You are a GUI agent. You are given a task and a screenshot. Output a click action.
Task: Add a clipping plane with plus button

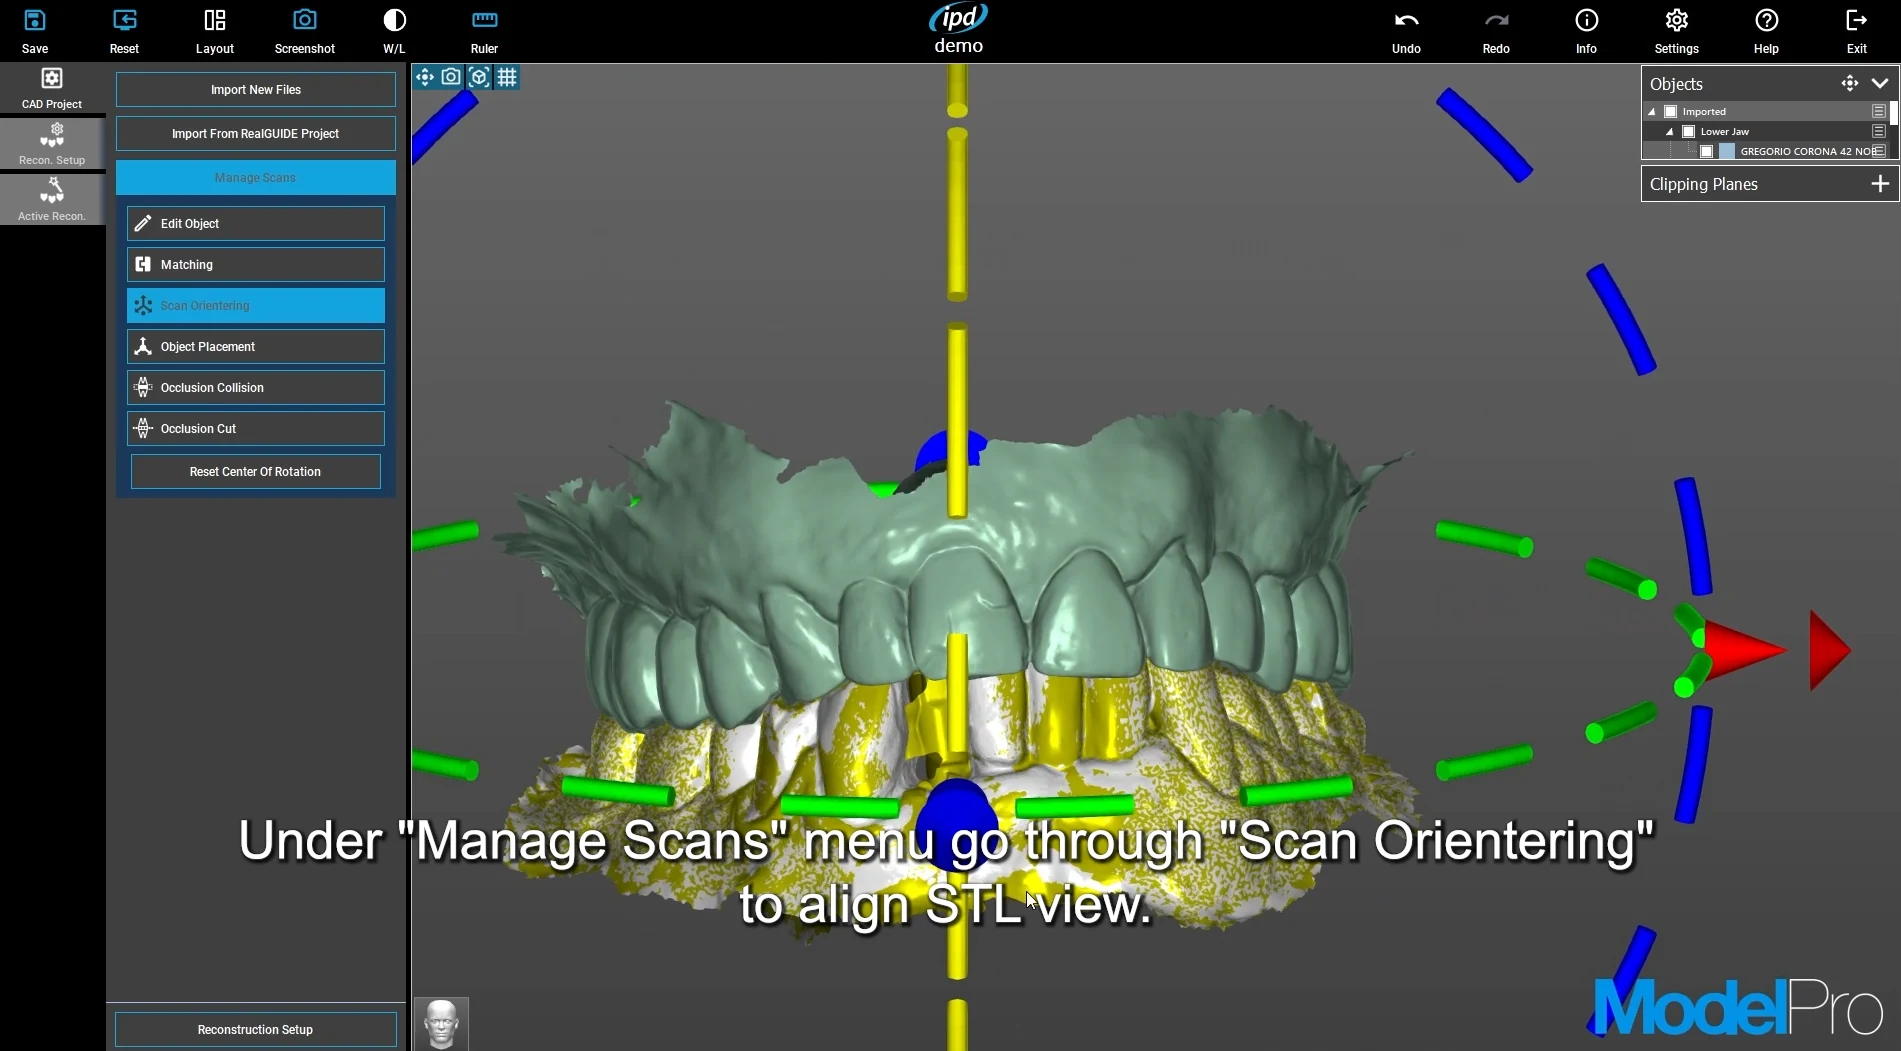point(1880,184)
